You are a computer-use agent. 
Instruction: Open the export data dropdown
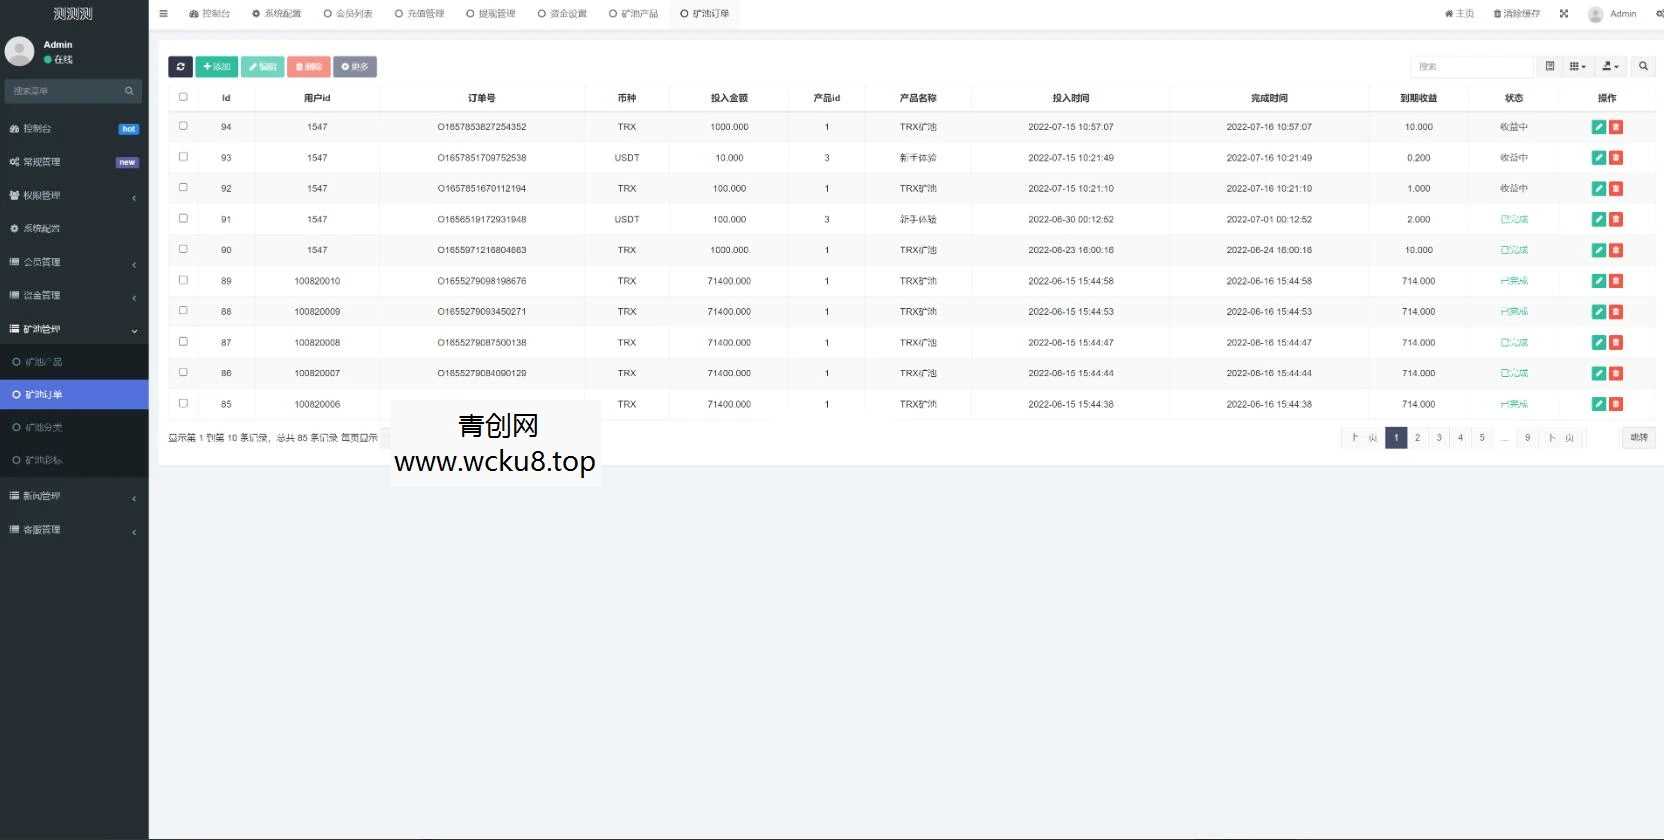click(1610, 67)
